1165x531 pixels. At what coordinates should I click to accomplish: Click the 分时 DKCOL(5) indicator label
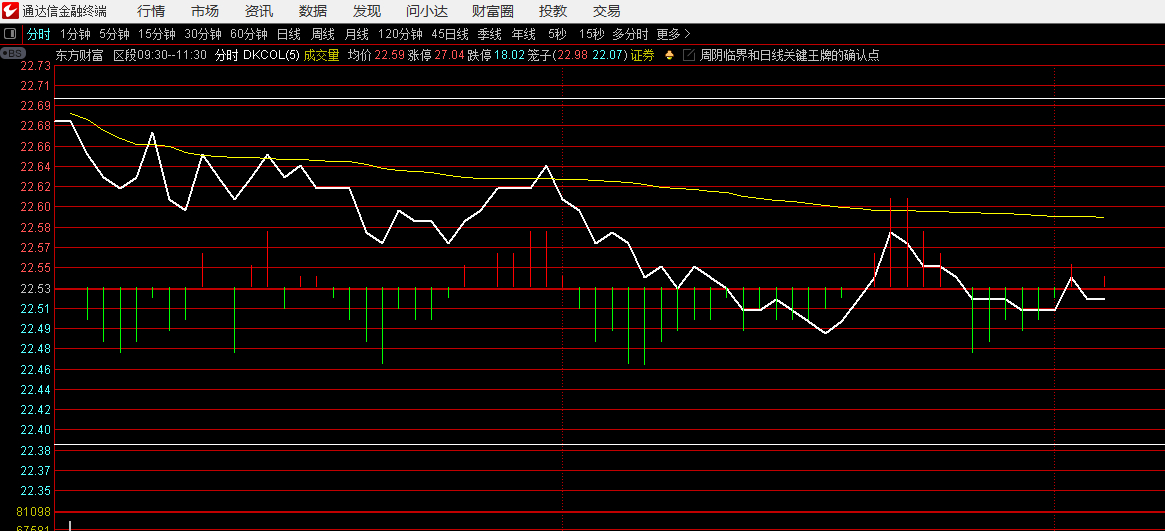click(x=257, y=56)
